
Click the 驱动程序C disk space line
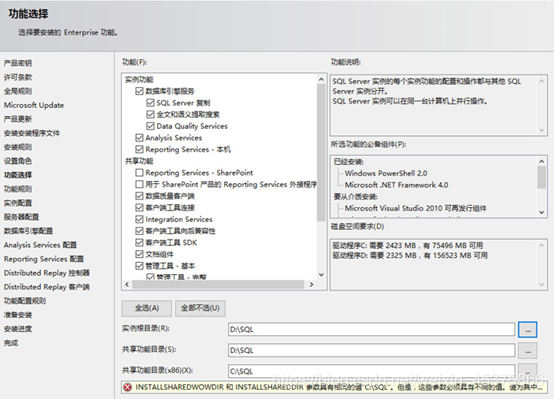(x=408, y=246)
